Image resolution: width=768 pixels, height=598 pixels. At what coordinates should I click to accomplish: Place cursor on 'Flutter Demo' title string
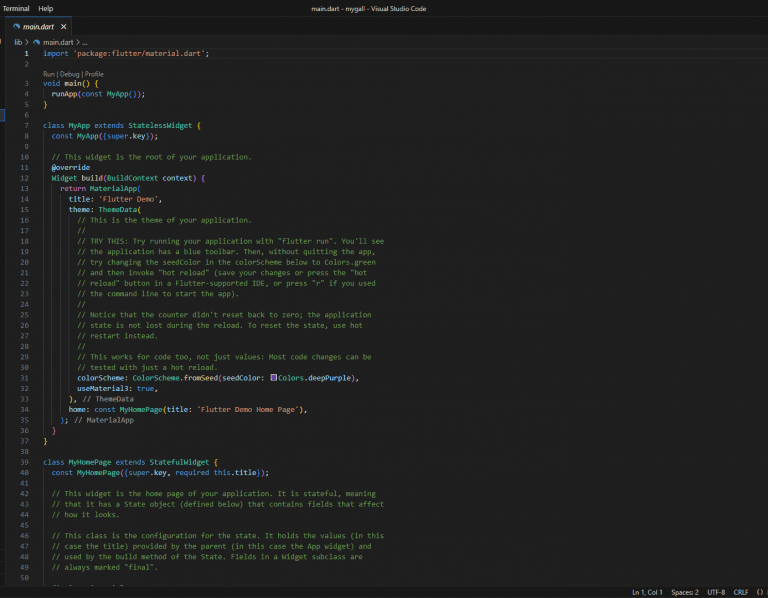(x=130, y=199)
